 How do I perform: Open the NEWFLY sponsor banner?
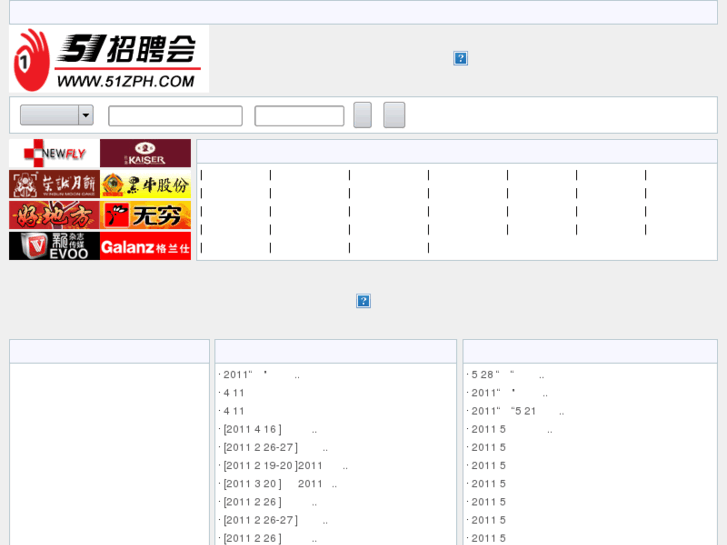tap(54, 153)
